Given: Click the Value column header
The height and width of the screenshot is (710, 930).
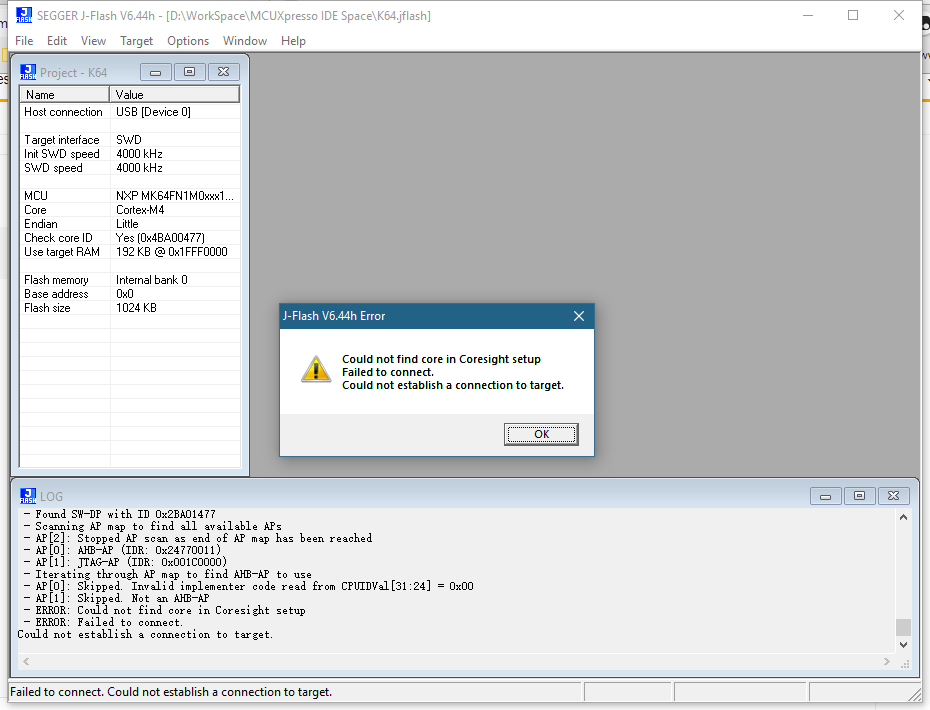Looking at the screenshot, I should pyautogui.click(x=174, y=95).
